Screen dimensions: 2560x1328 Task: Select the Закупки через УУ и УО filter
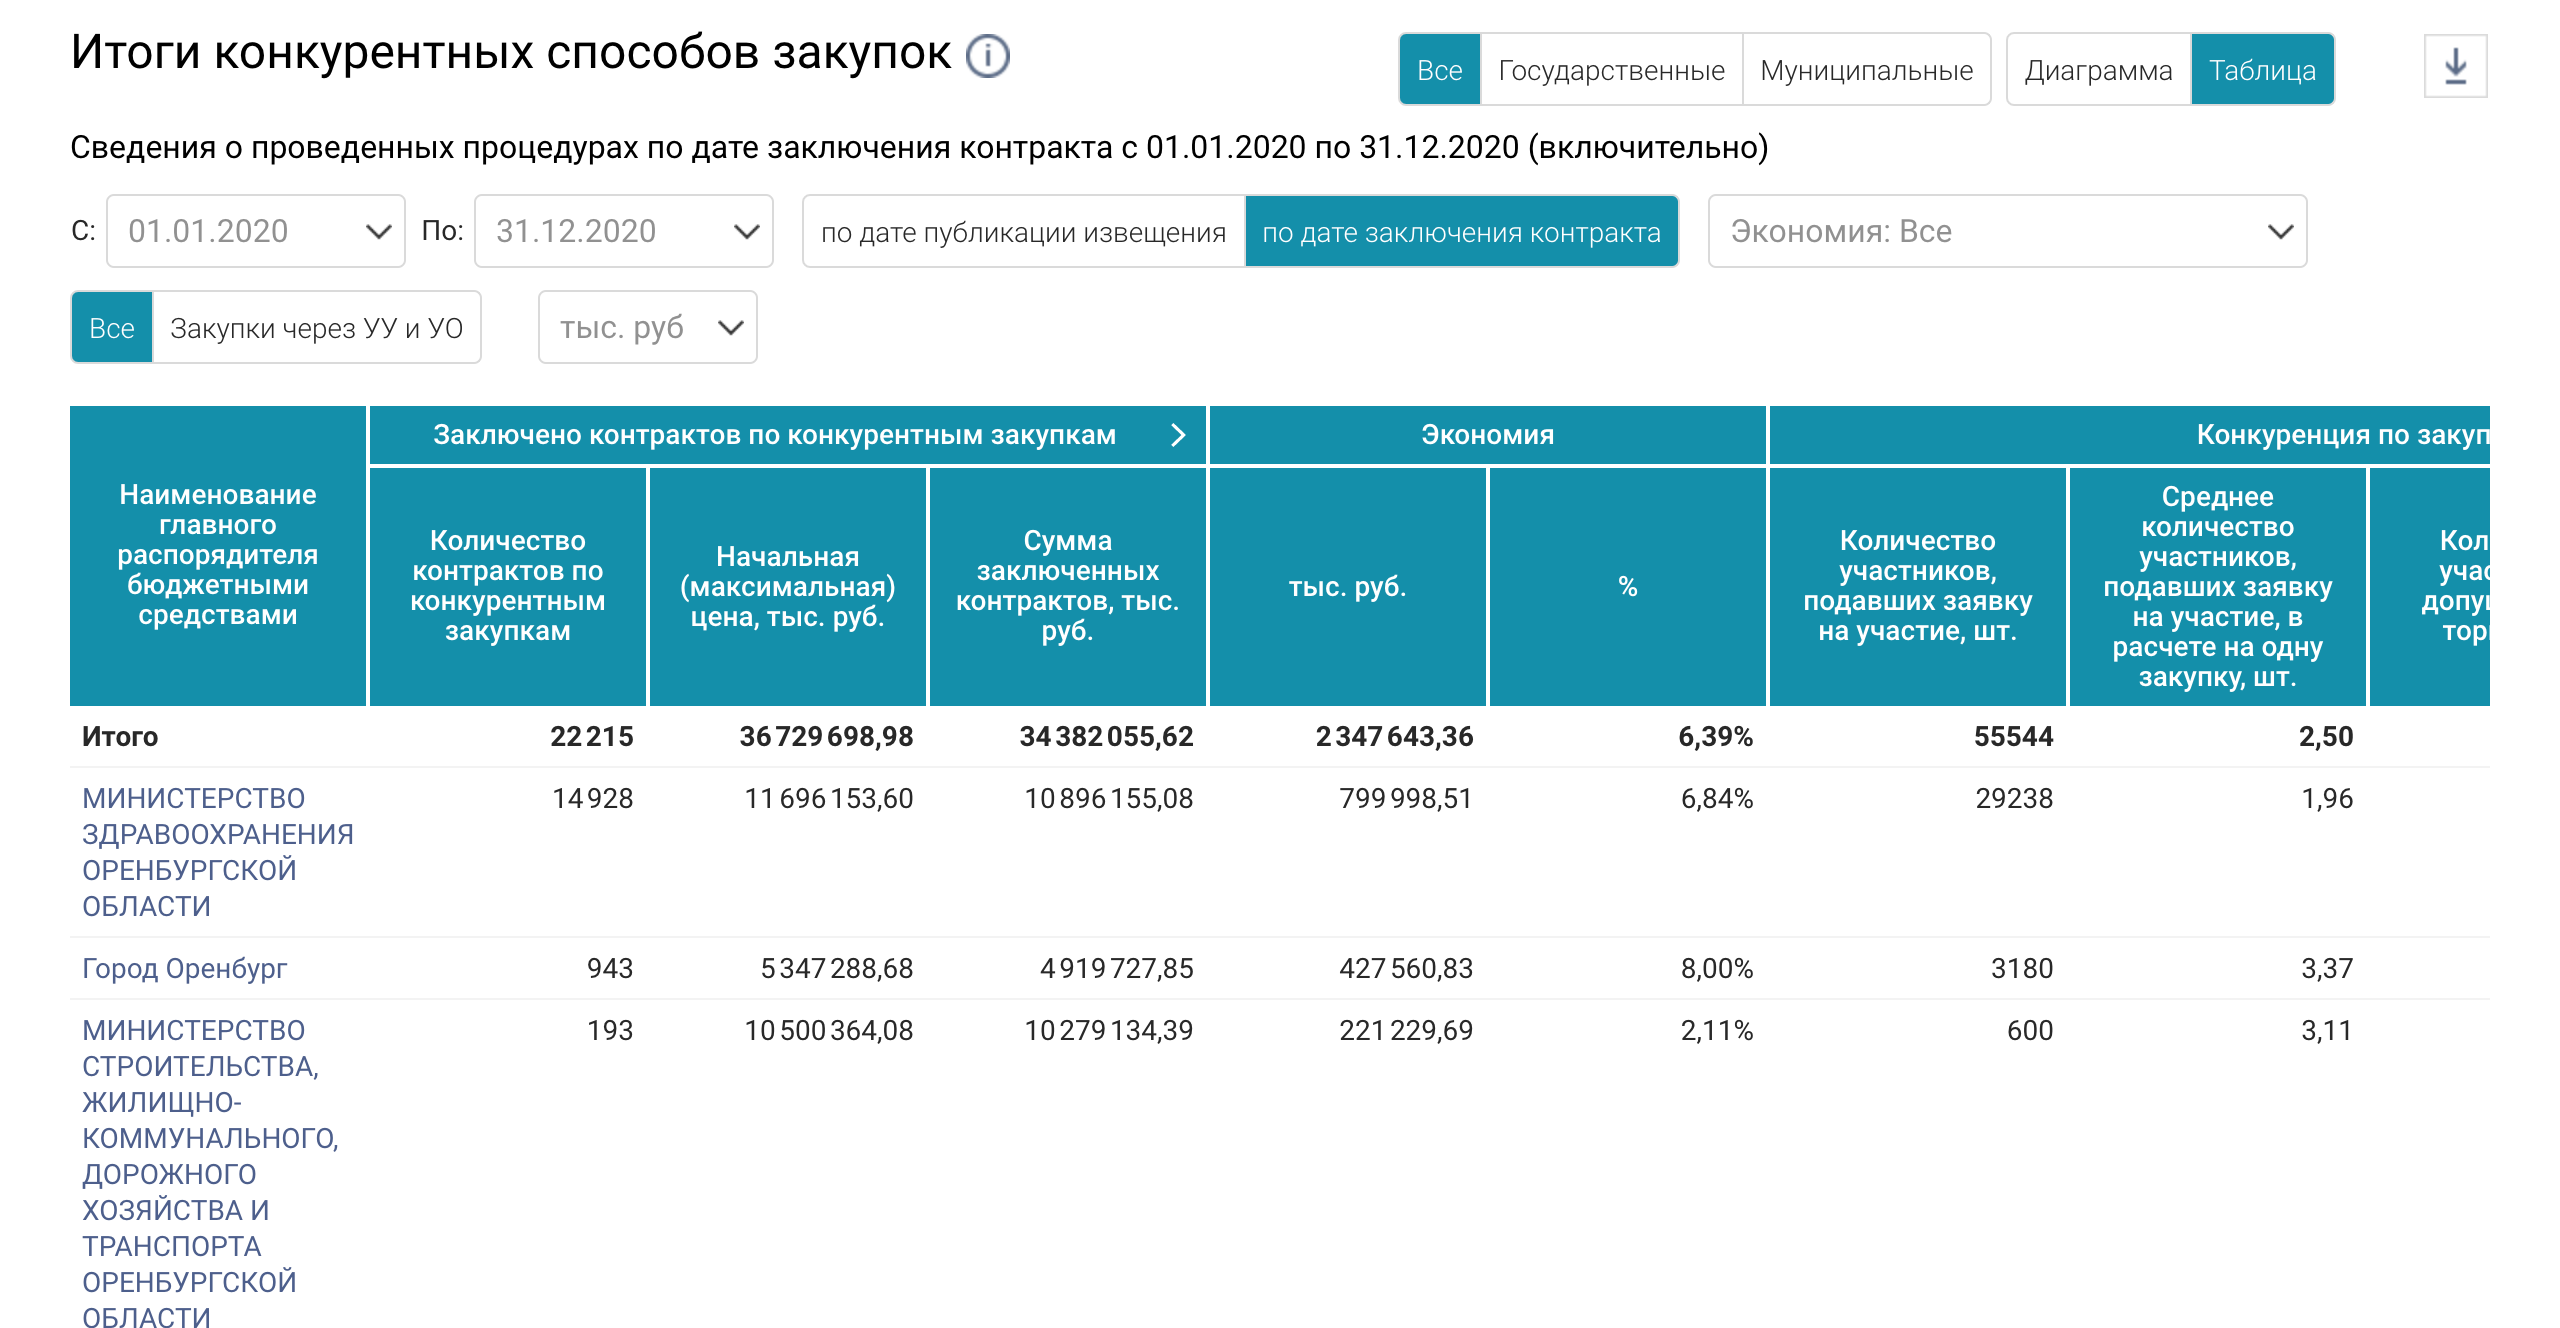(x=316, y=328)
